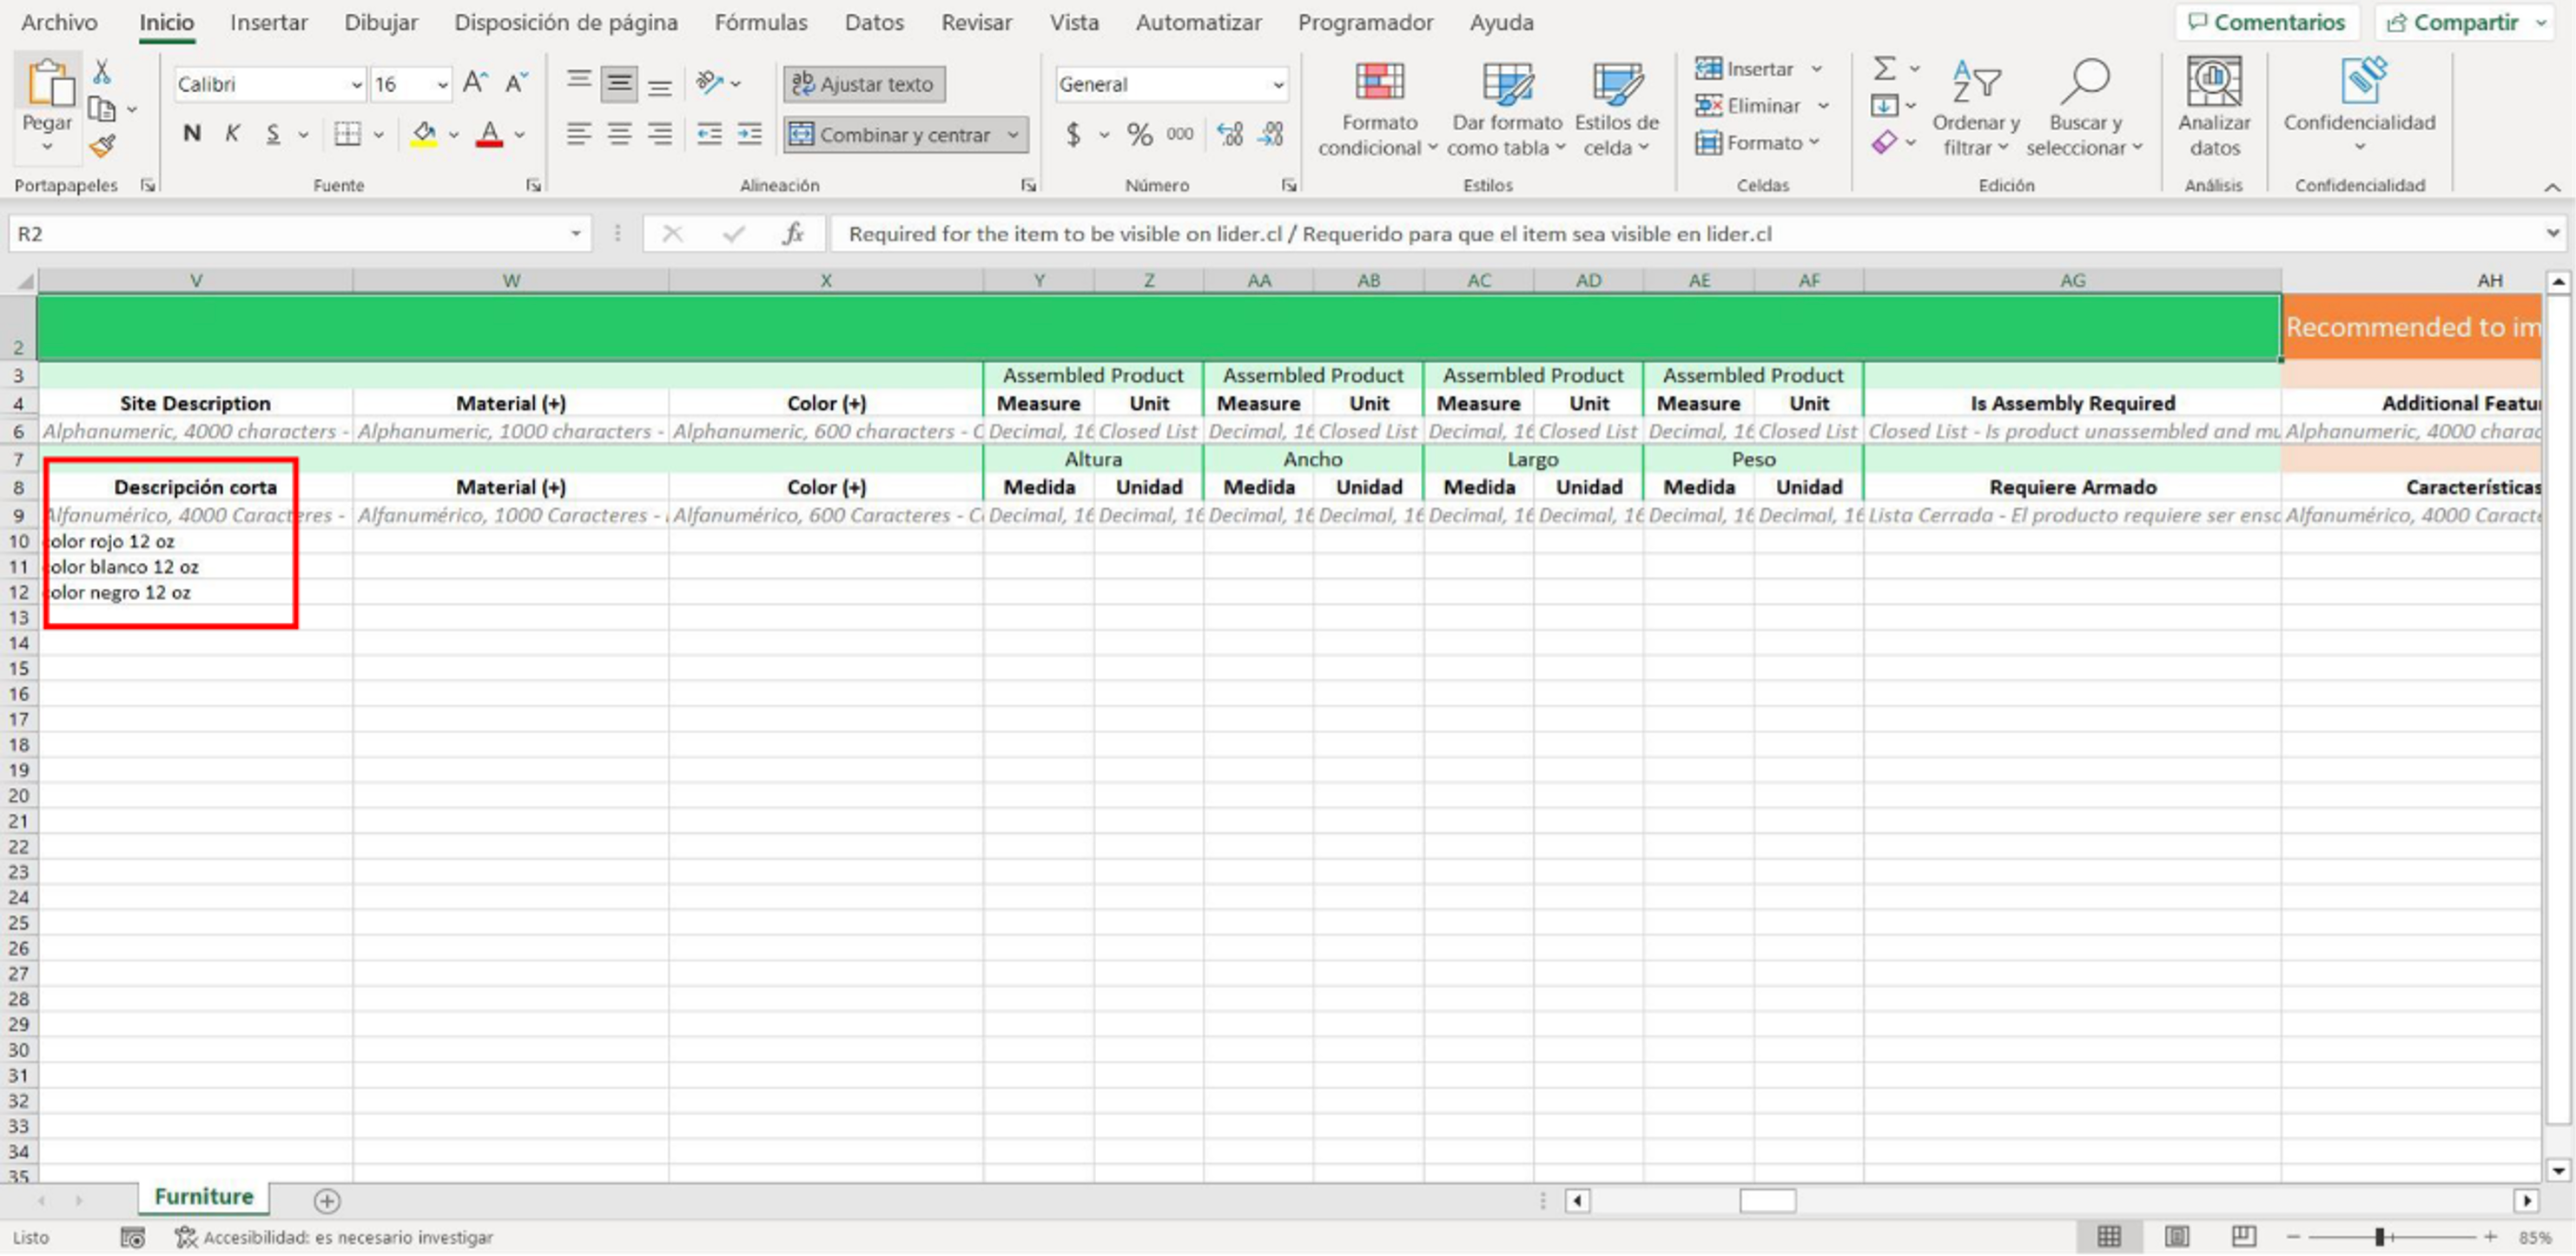Click the AutoSum sigma icon
The image size is (2576, 1256).
1884,69
